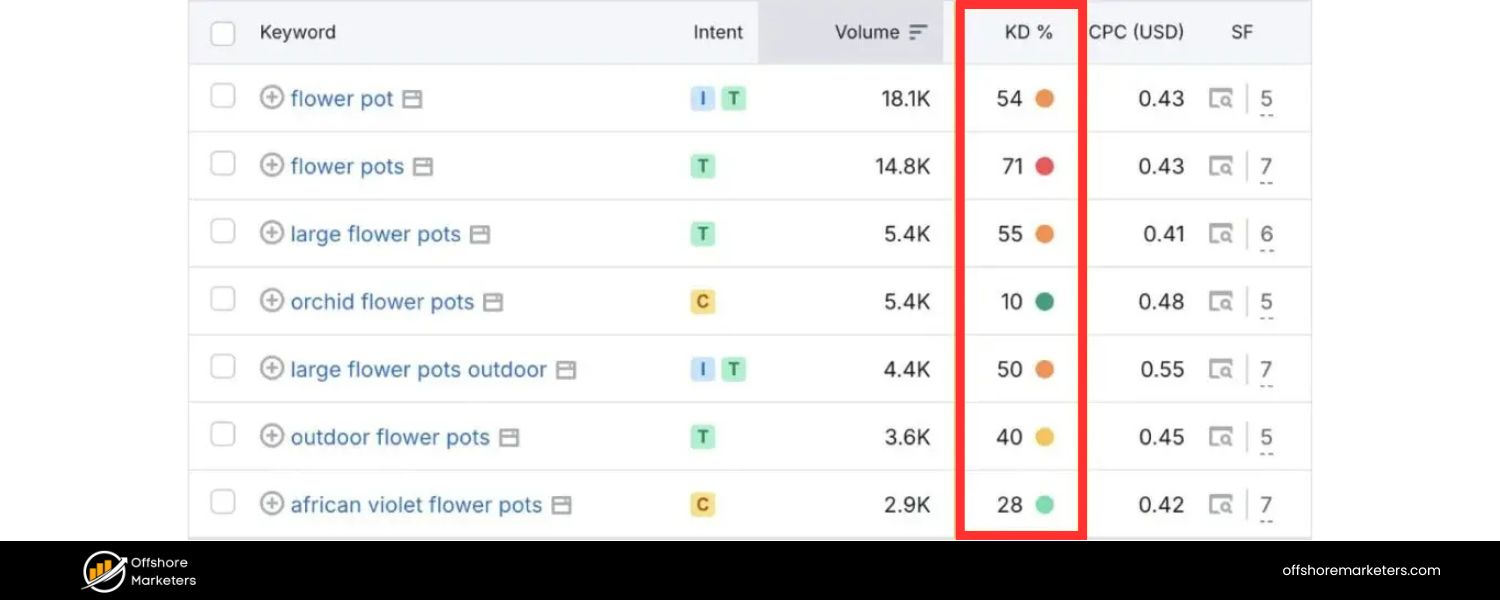Viewport: 1500px width, 600px height.
Task: Click the SF value 7 for african violet flower pots
Action: (x=1266, y=502)
